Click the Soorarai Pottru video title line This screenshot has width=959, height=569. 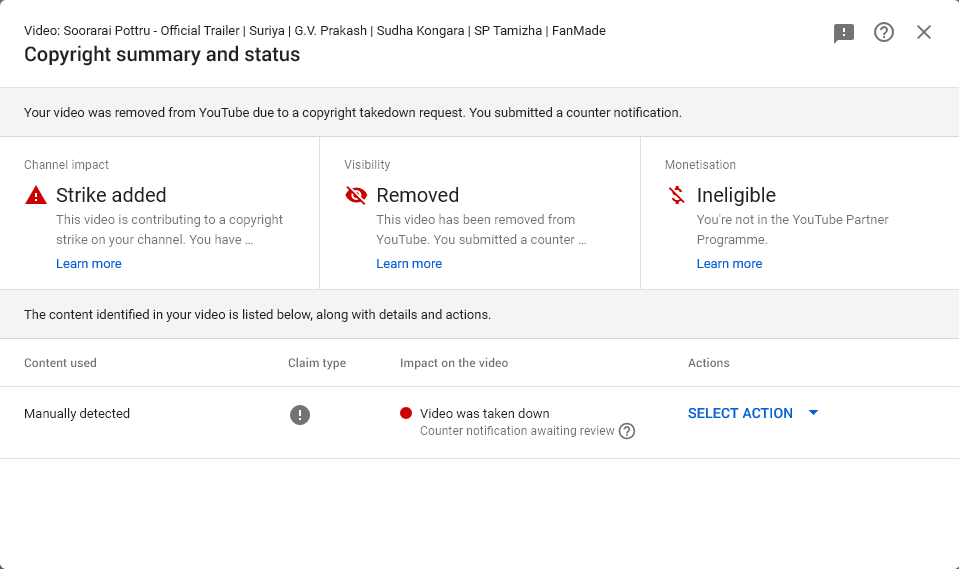(x=314, y=31)
